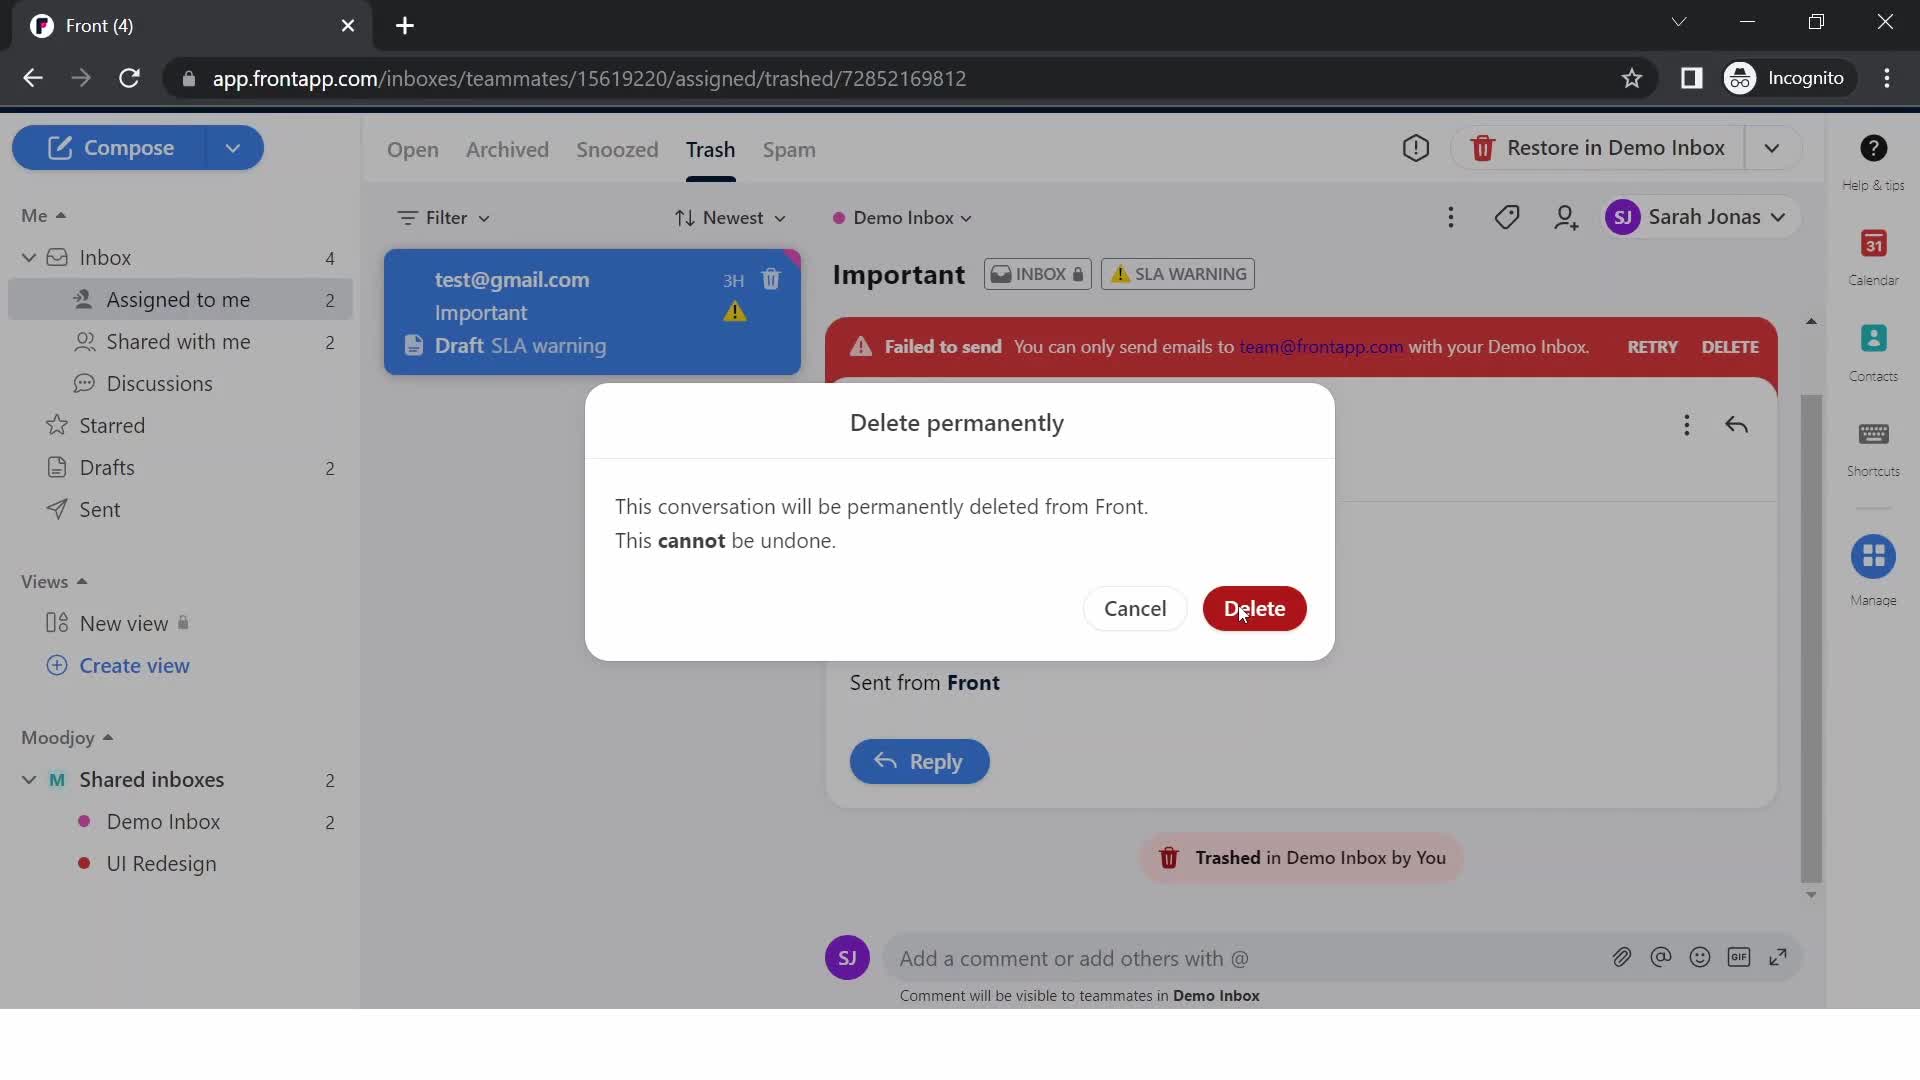Click the more options ellipsis icon
Viewport: 1920px width, 1080px height.
[1451, 216]
